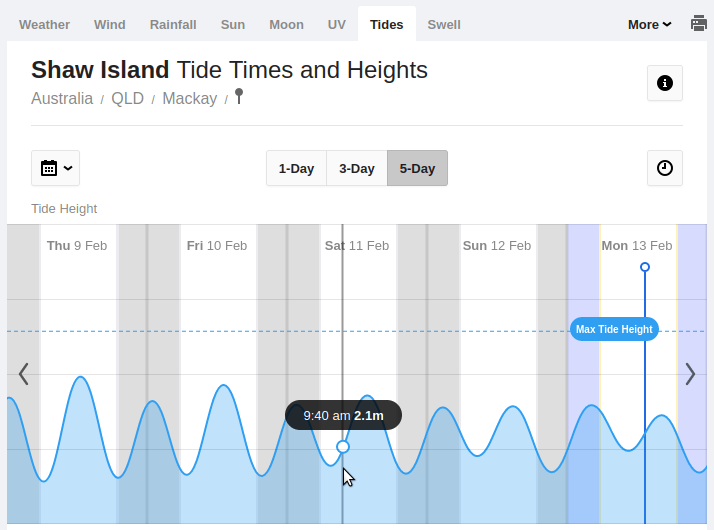Viewport: 714px width, 530px height.
Task: Follow the QLD breadcrumb link
Action: (127, 99)
